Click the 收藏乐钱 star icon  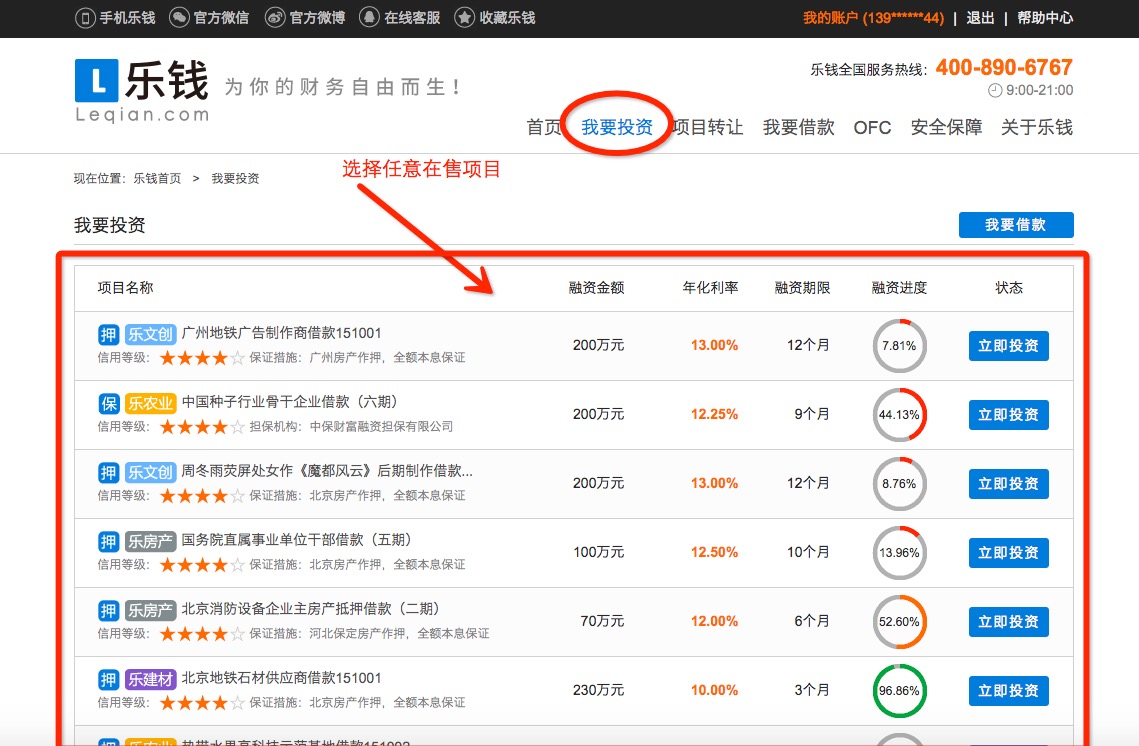pyautogui.click(x=464, y=17)
